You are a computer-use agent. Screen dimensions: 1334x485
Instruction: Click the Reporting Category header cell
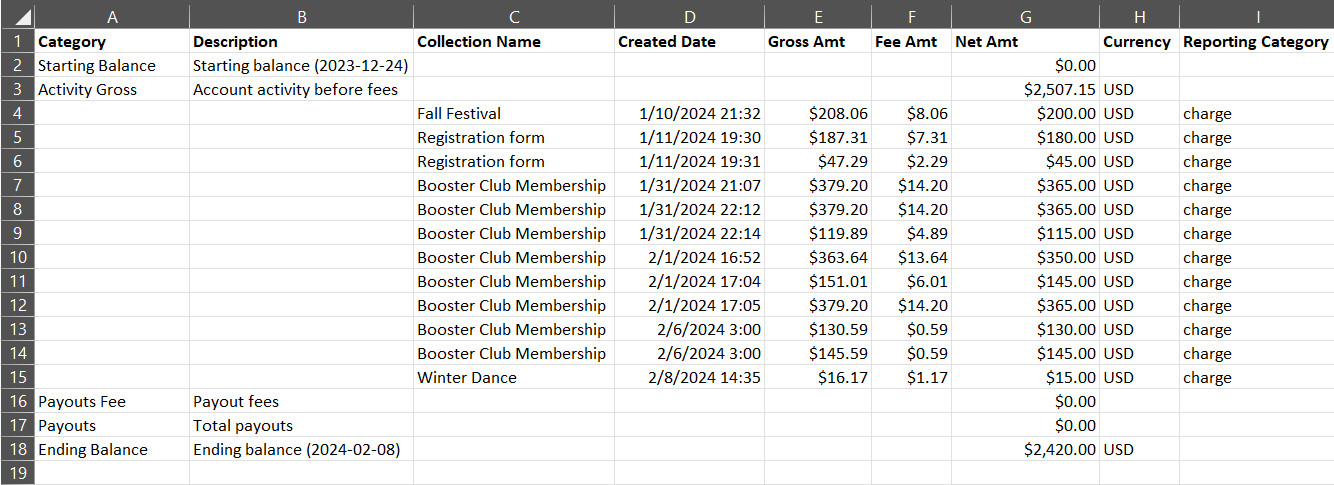[1257, 42]
